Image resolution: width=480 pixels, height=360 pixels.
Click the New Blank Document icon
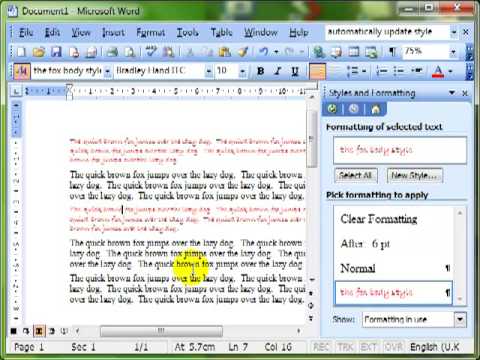click(21, 52)
